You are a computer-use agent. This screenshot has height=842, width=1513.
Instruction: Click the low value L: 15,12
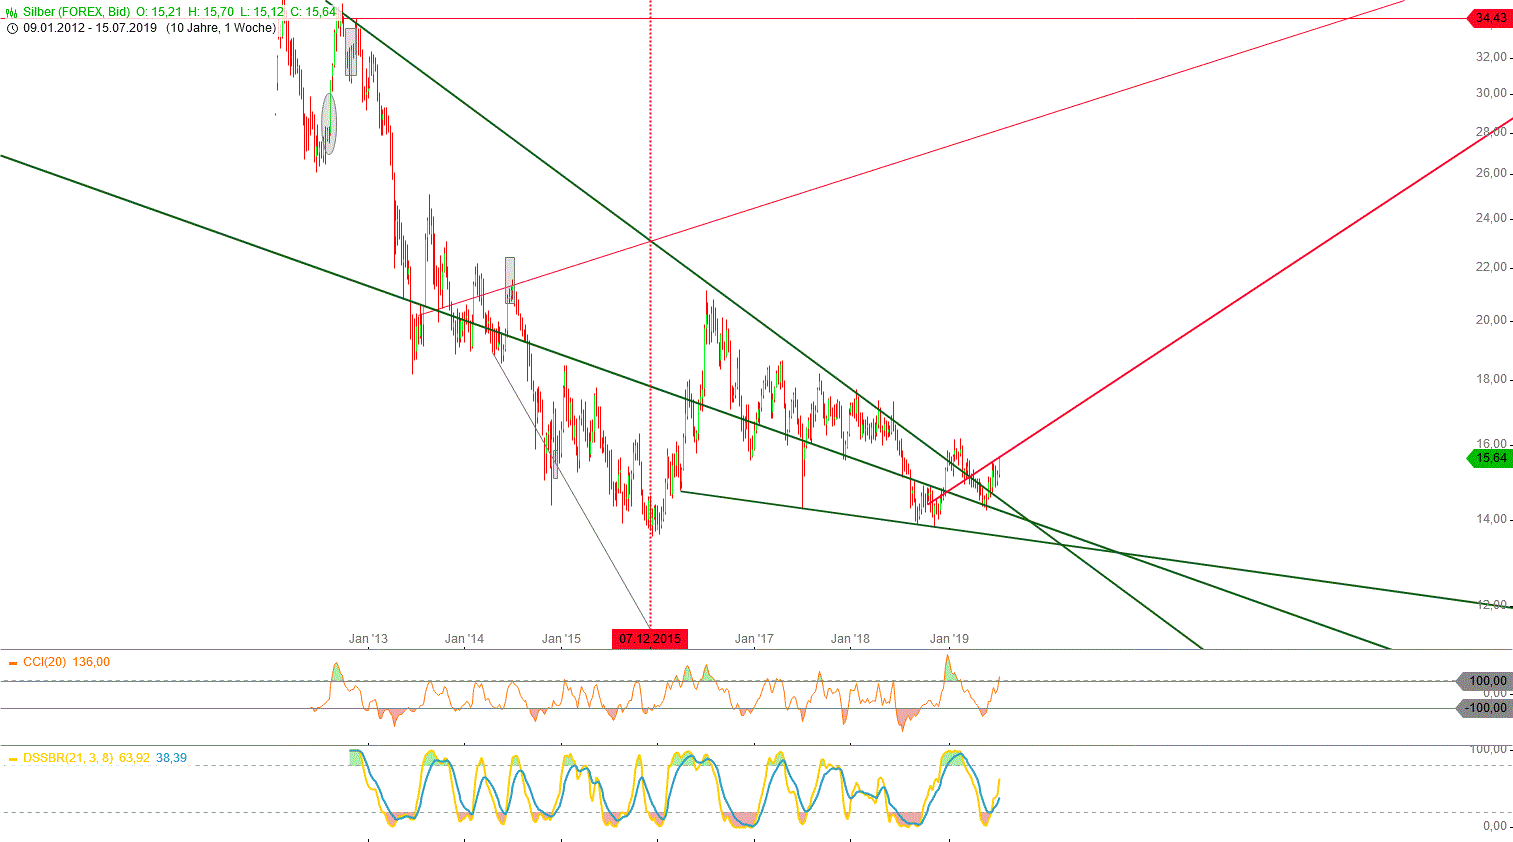pyautogui.click(x=262, y=11)
